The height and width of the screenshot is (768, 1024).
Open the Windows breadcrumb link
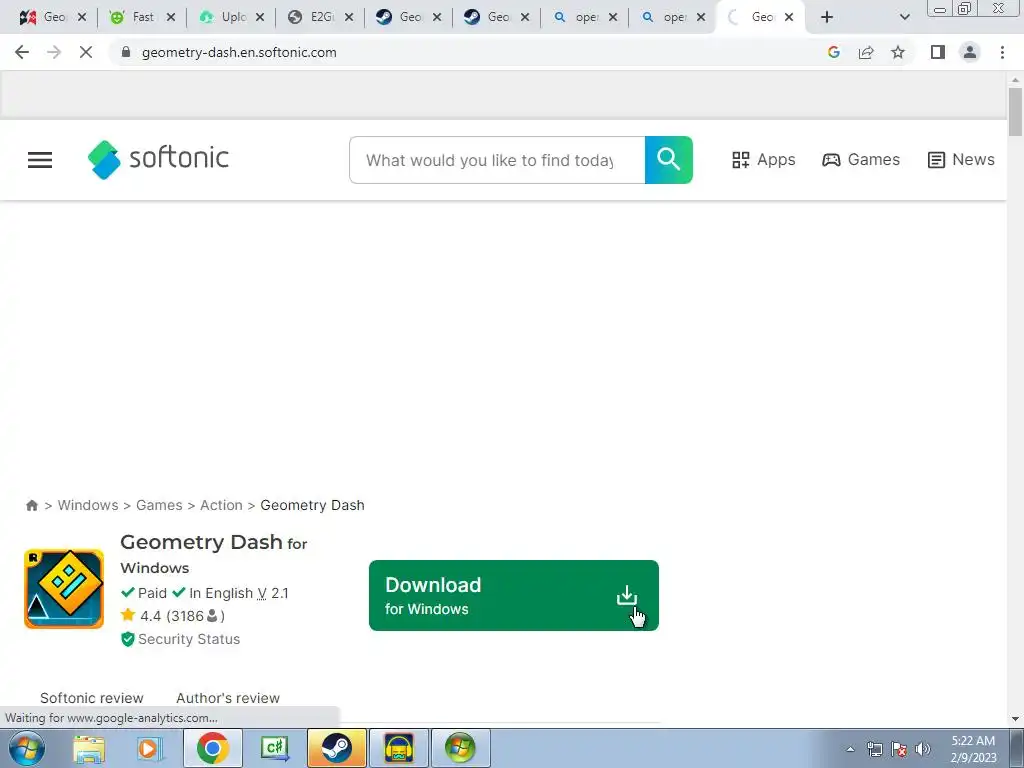[x=88, y=505]
